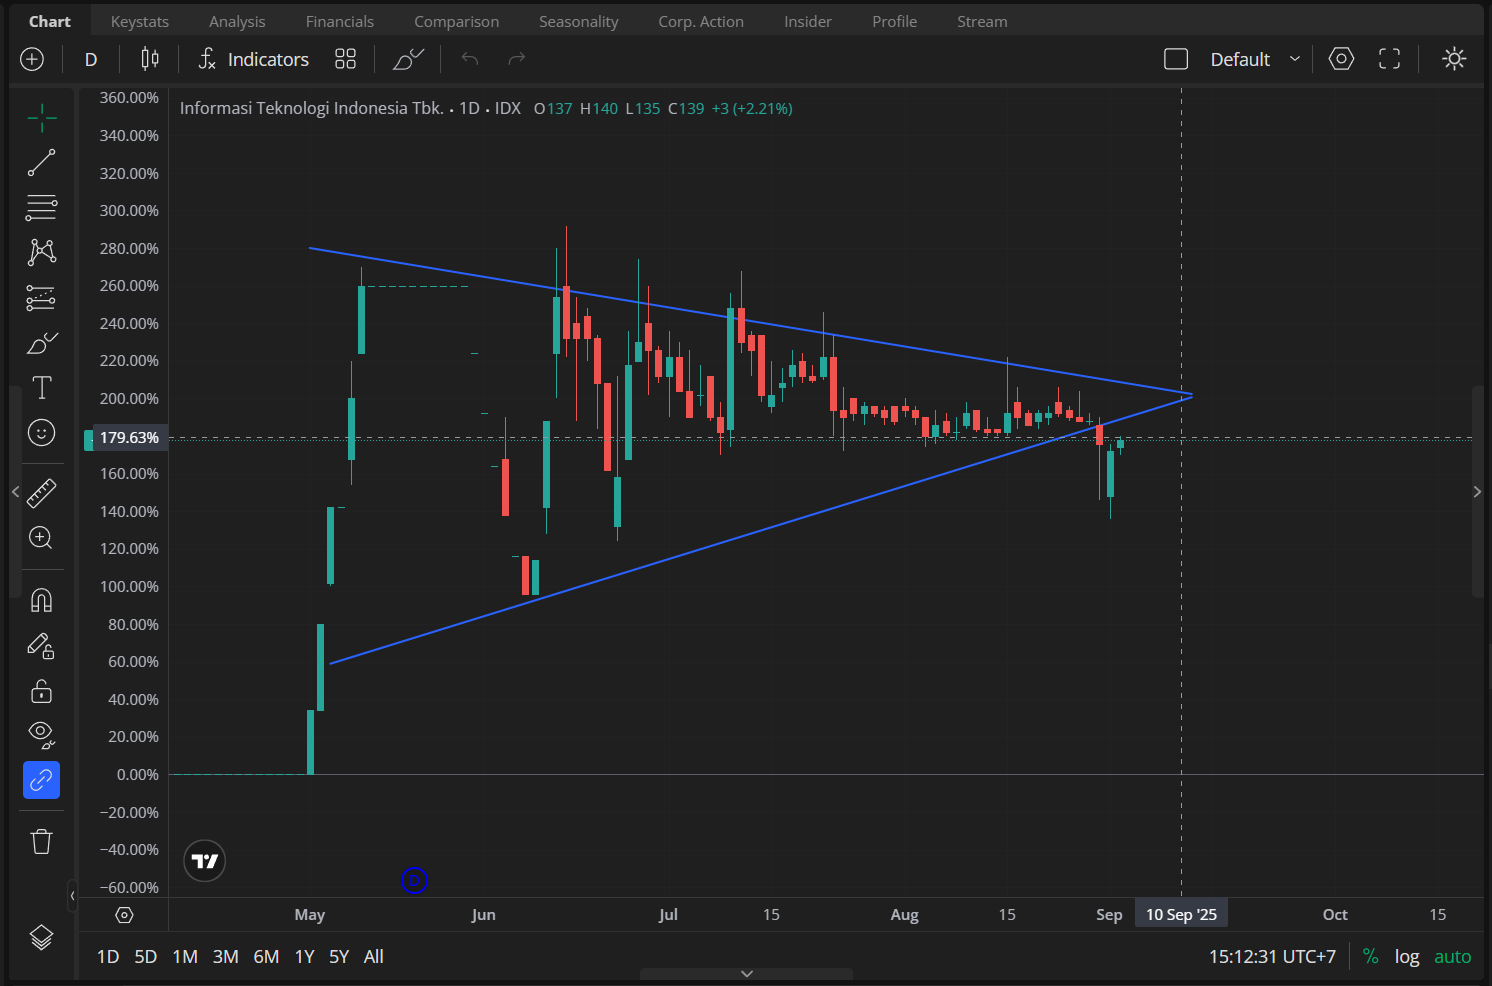Viewport: 1492px width, 986px height.
Task: Add symbol with the plus button
Action: [32, 59]
